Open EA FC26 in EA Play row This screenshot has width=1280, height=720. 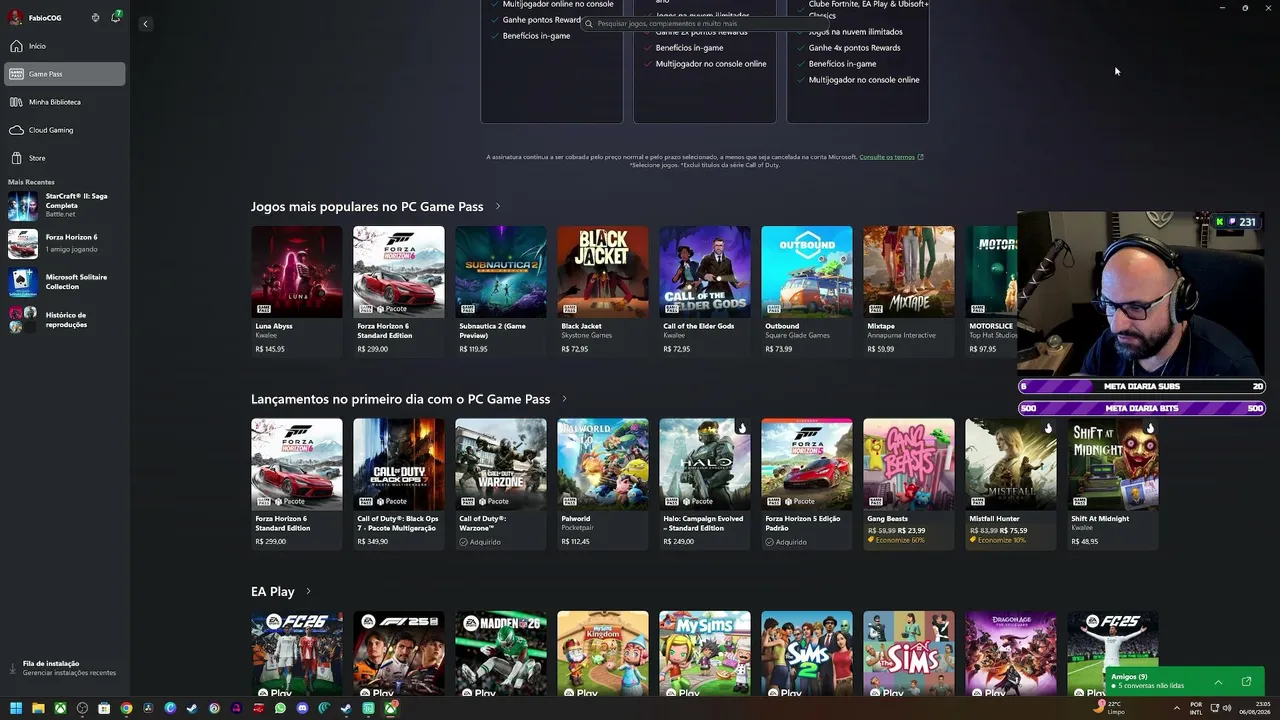pos(297,653)
